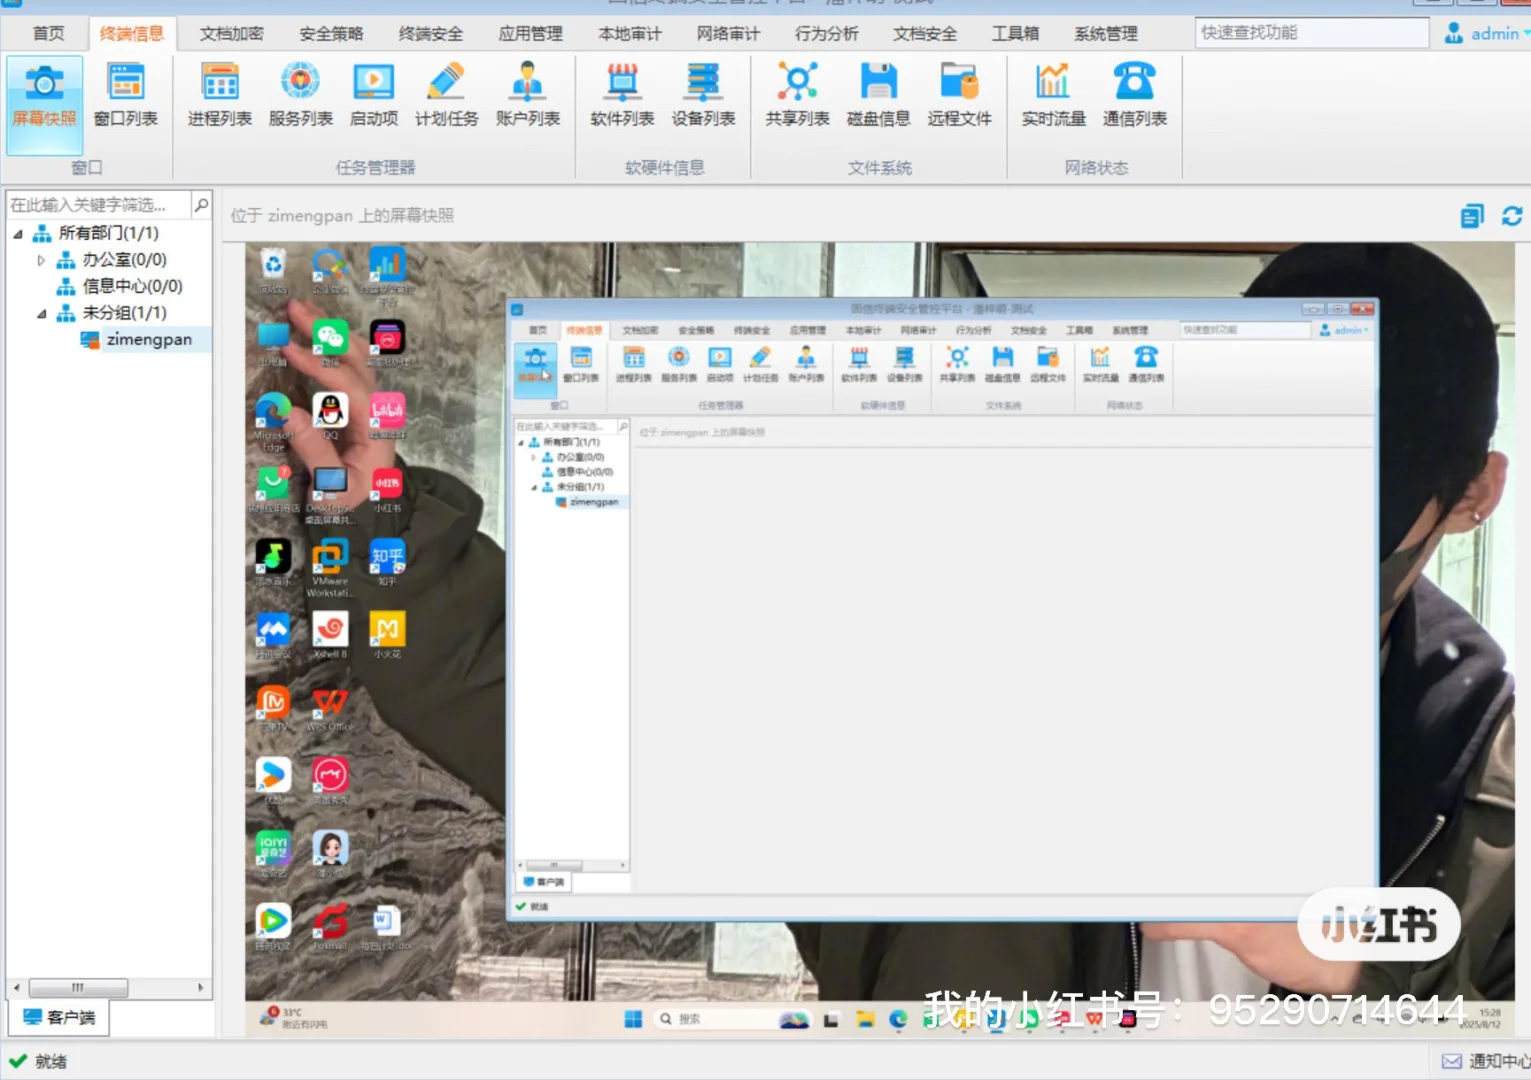Click the tree keyword filter field
This screenshot has width=1531, height=1080.
(x=99, y=205)
